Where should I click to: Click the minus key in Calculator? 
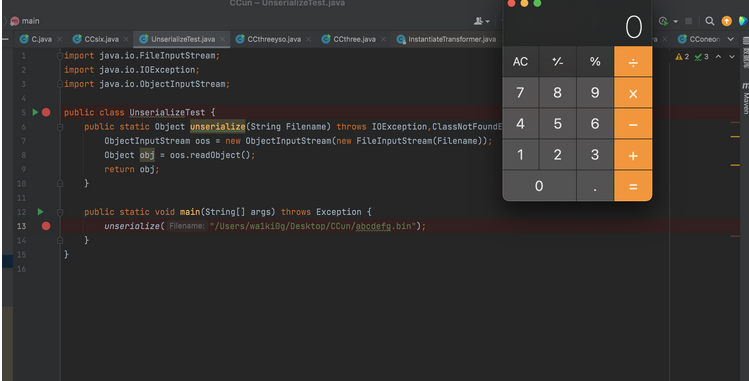point(633,124)
